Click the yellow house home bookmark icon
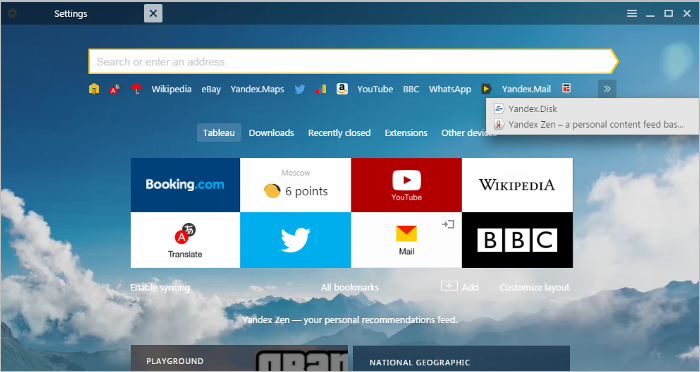 tap(94, 89)
